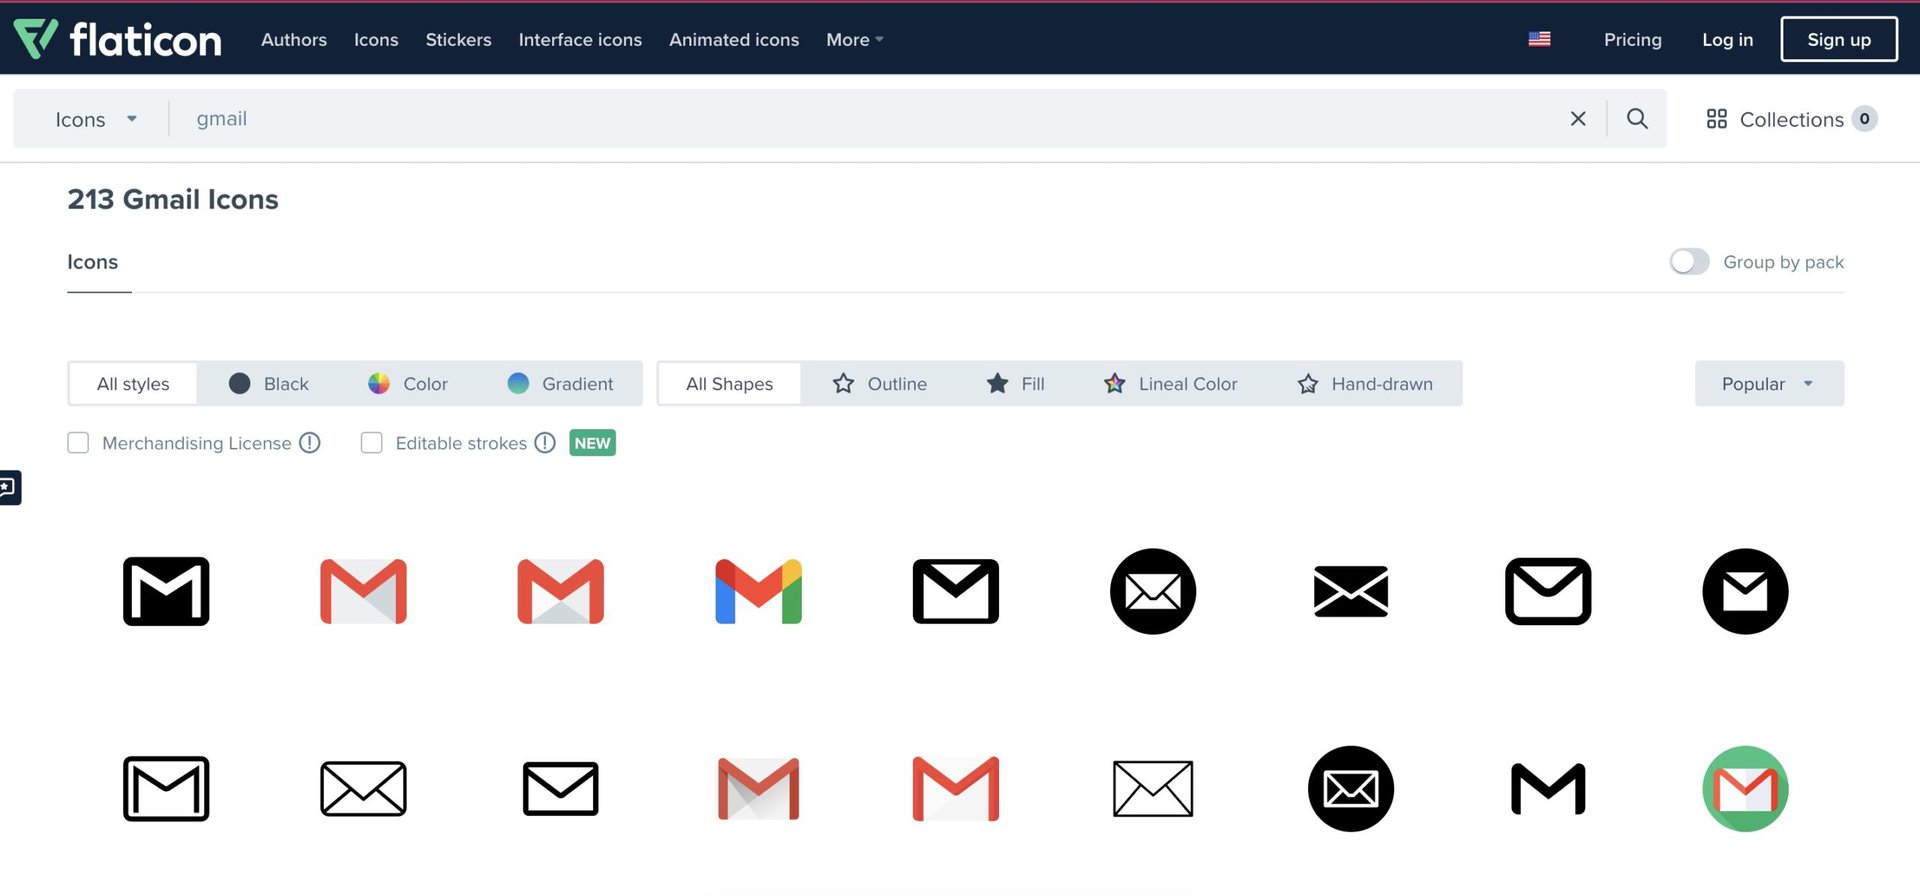This screenshot has height=896, width=1920.
Task: Select the black circle envelope icon in second row
Action: click(1351, 789)
